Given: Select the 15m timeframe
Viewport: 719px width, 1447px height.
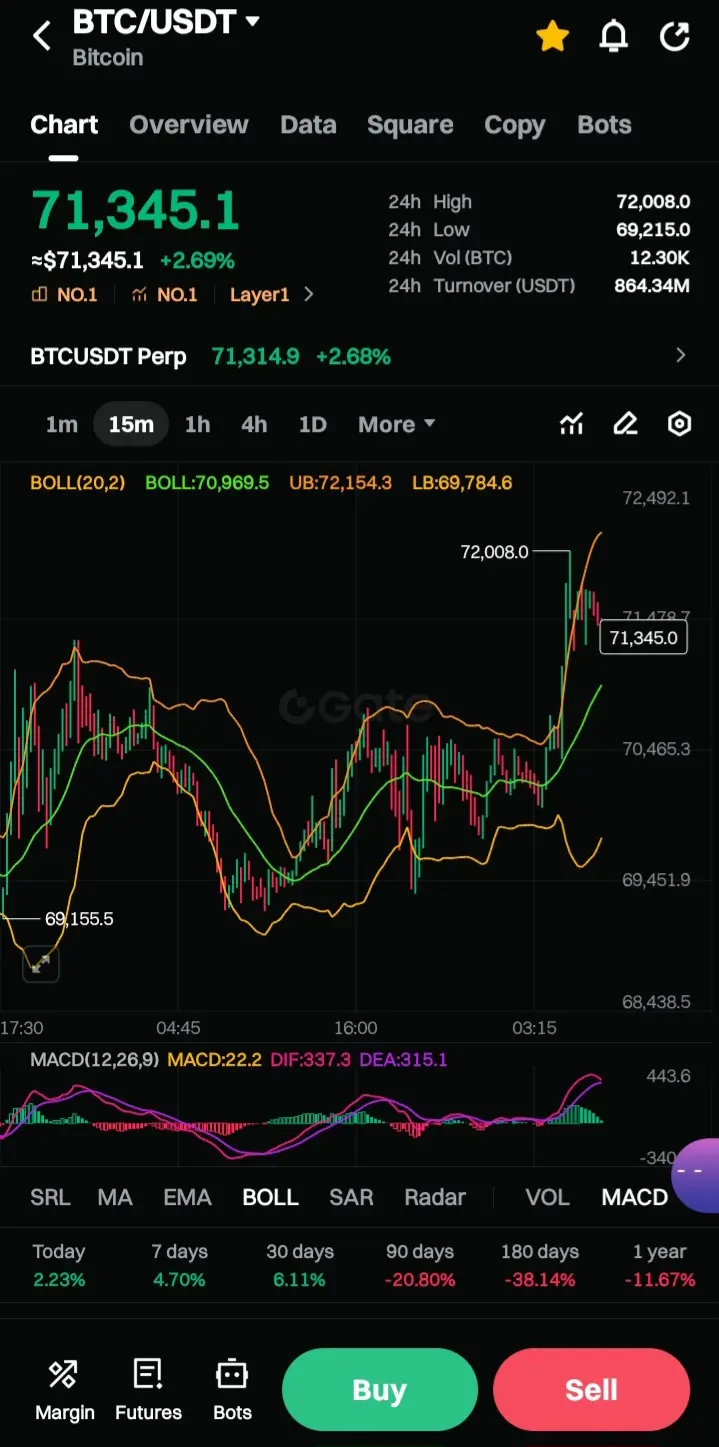Looking at the screenshot, I should pos(131,424).
